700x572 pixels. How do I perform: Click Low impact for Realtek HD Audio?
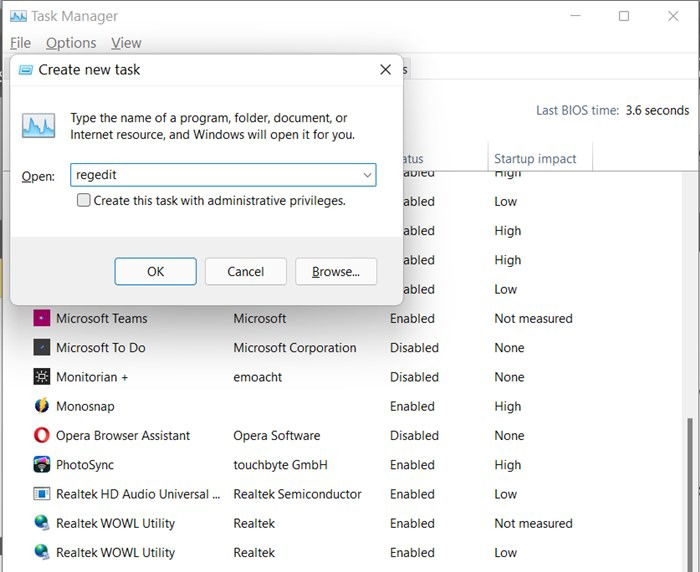click(x=505, y=494)
